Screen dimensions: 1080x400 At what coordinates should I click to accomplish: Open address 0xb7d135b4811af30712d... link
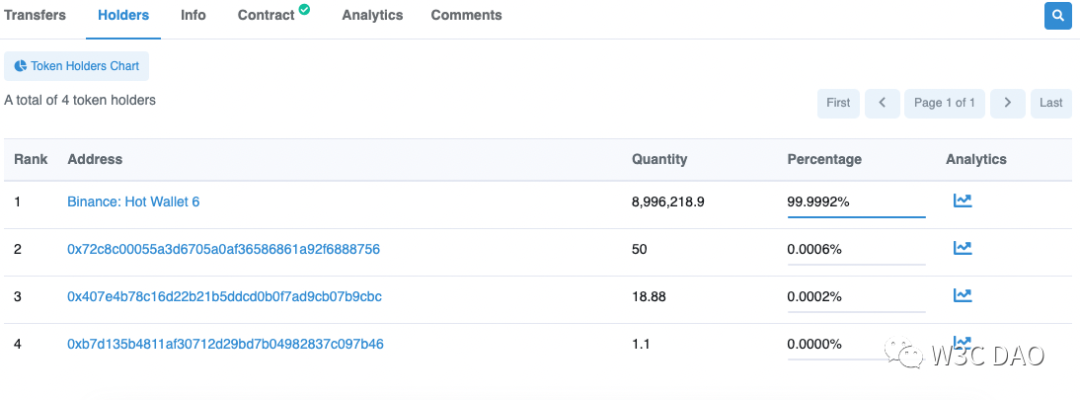(x=225, y=344)
